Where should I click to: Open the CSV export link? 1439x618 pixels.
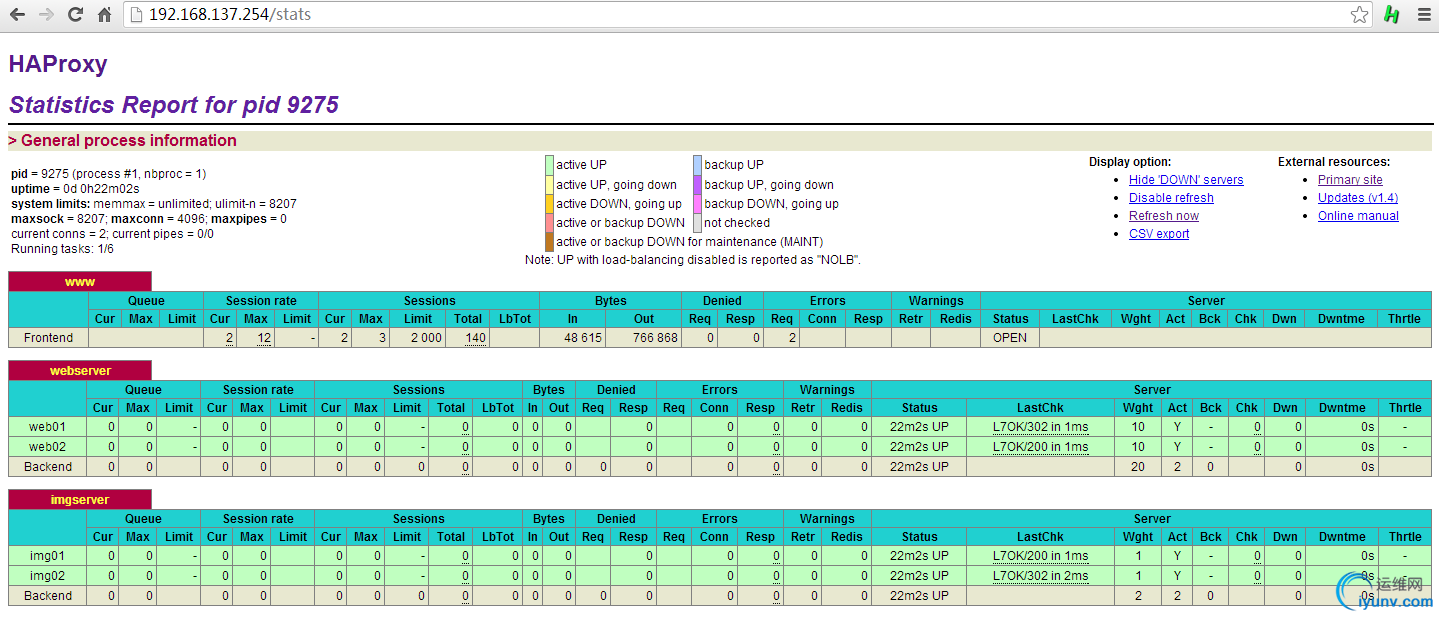point(1159,234)
